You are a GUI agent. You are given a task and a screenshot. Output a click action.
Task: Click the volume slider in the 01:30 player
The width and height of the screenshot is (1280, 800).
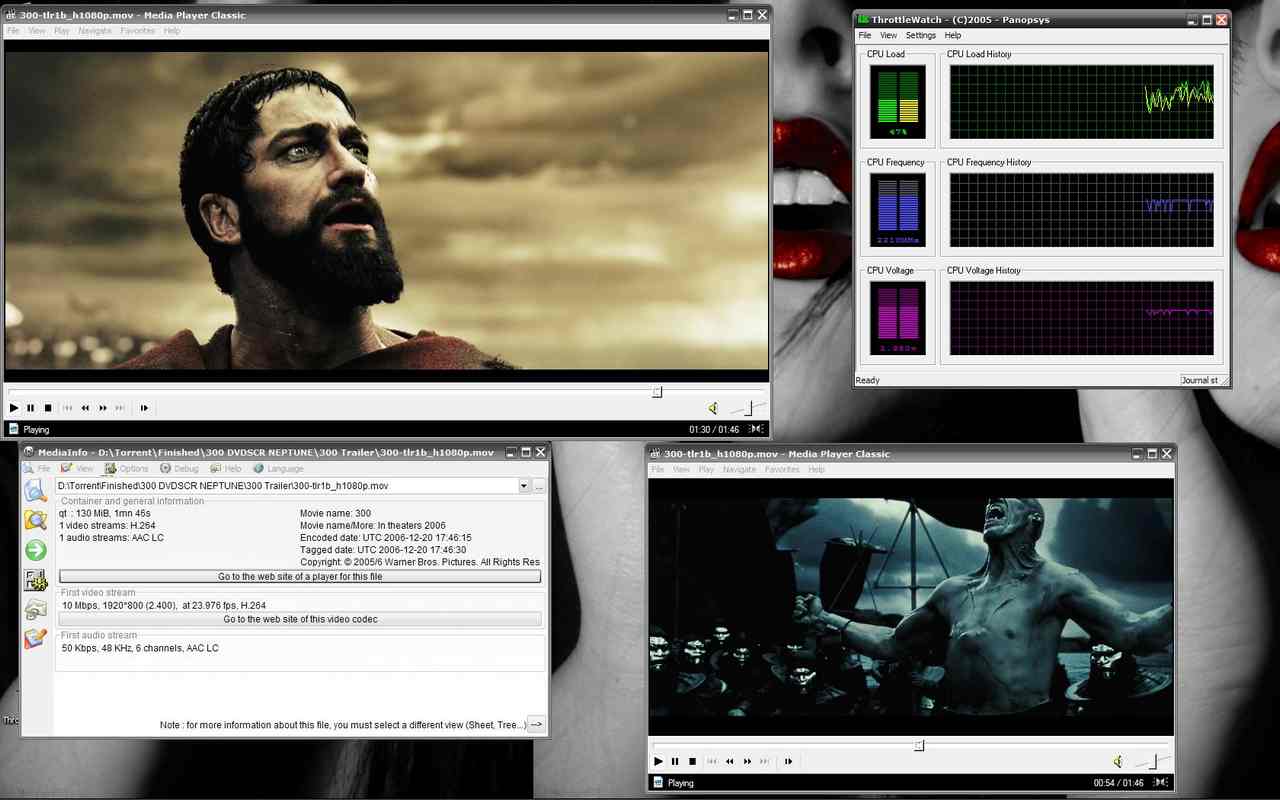coord(748,408)
